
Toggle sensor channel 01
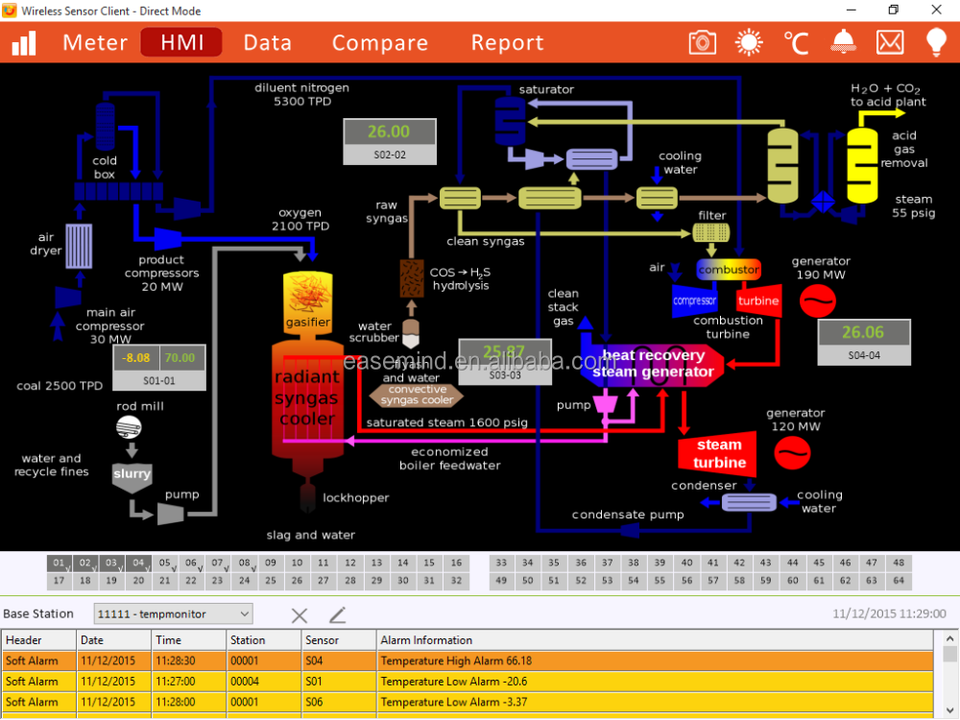(59, 563)
